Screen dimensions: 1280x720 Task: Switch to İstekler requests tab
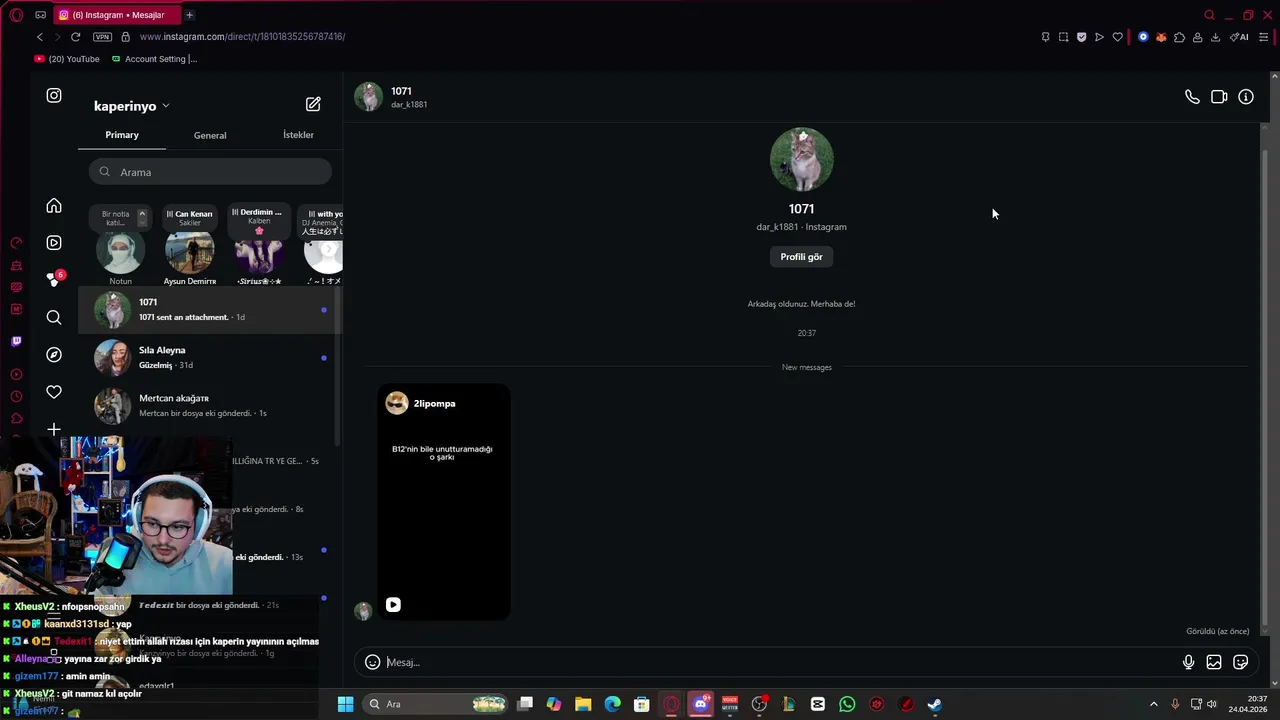[298, 135]
